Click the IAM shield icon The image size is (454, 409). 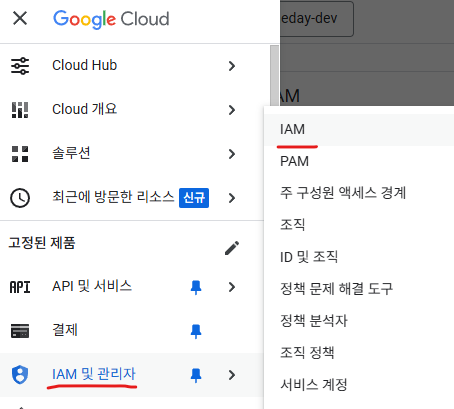pos(20,375)
